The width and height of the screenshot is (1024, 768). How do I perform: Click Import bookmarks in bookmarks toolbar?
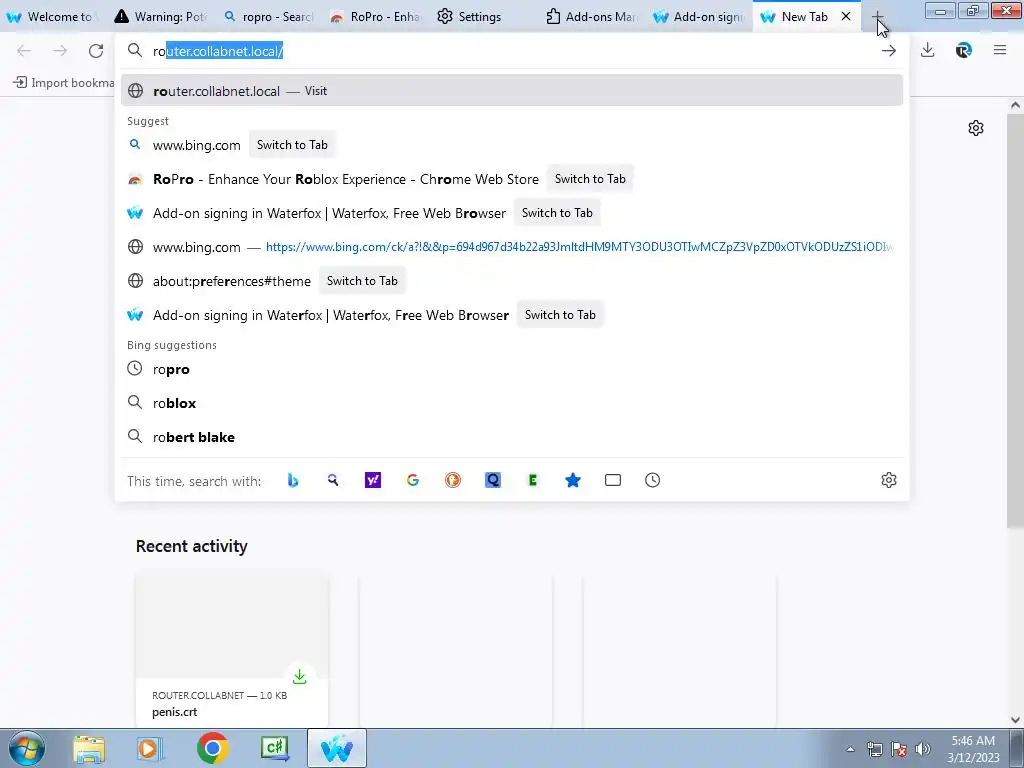64,82
